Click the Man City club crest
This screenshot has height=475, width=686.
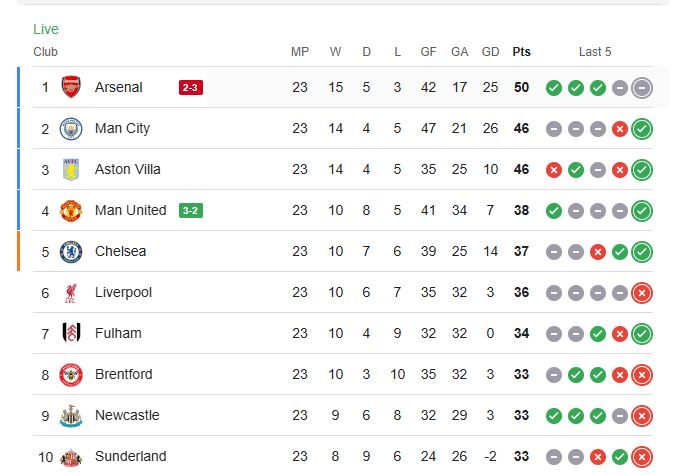pos(71,128)
